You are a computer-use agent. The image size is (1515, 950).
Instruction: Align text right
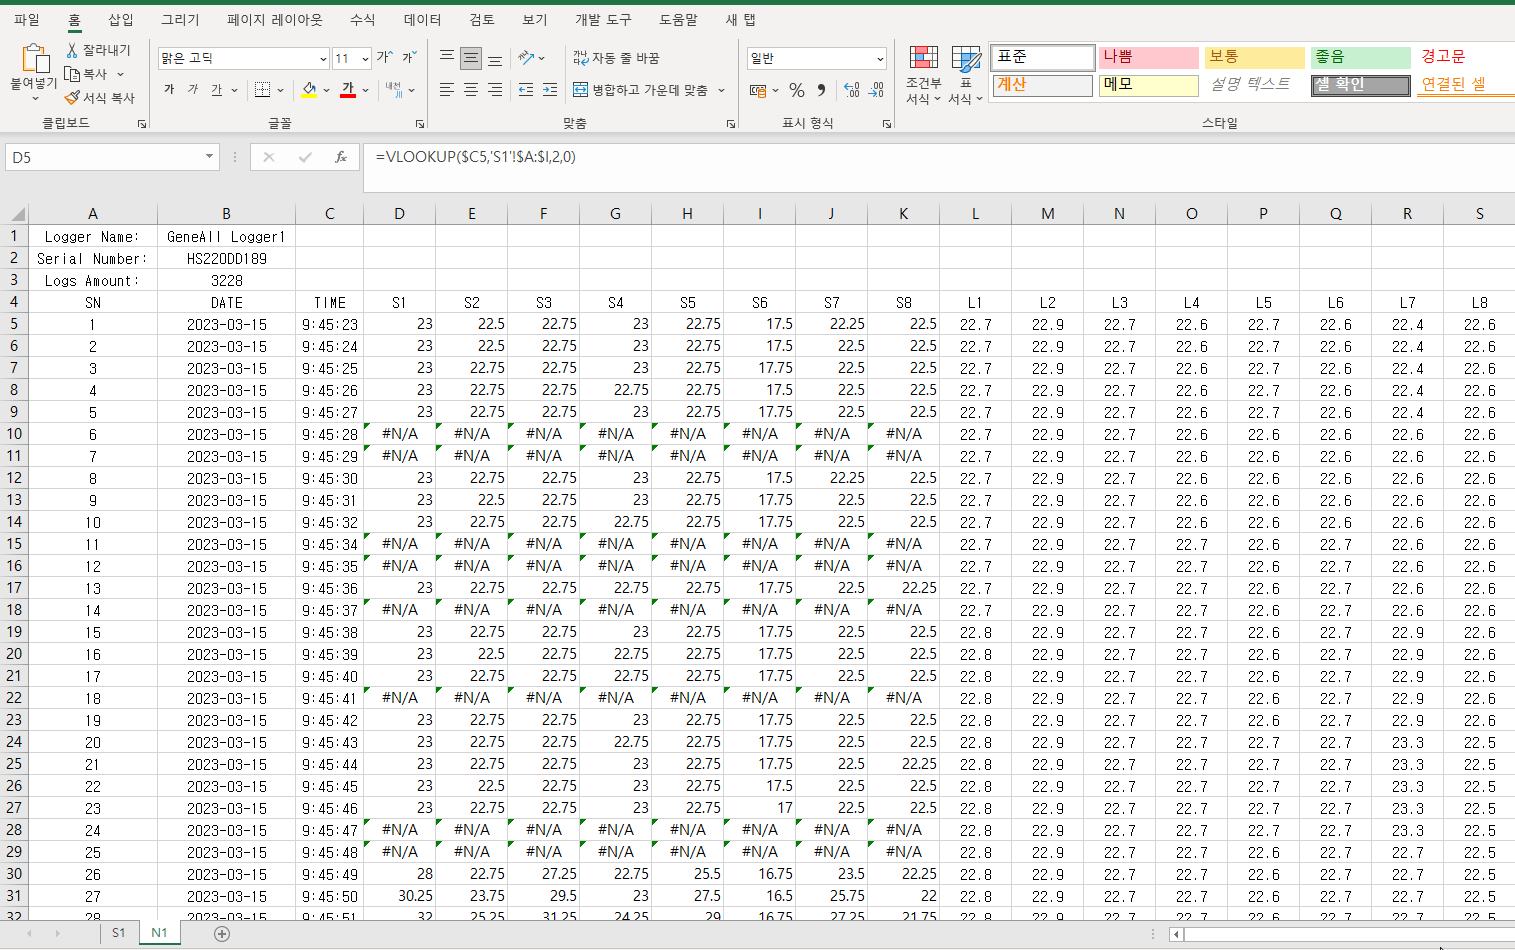tap(495, 90)
